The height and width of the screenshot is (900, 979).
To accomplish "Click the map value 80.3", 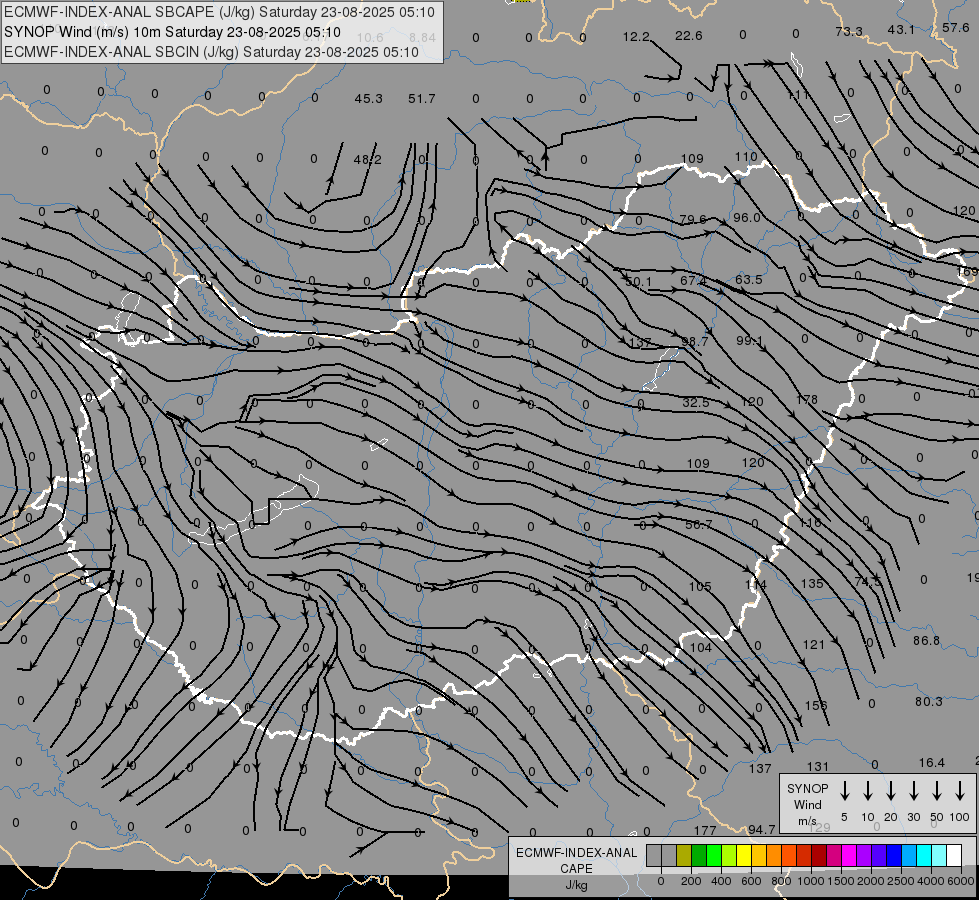I will coord(928,702).
